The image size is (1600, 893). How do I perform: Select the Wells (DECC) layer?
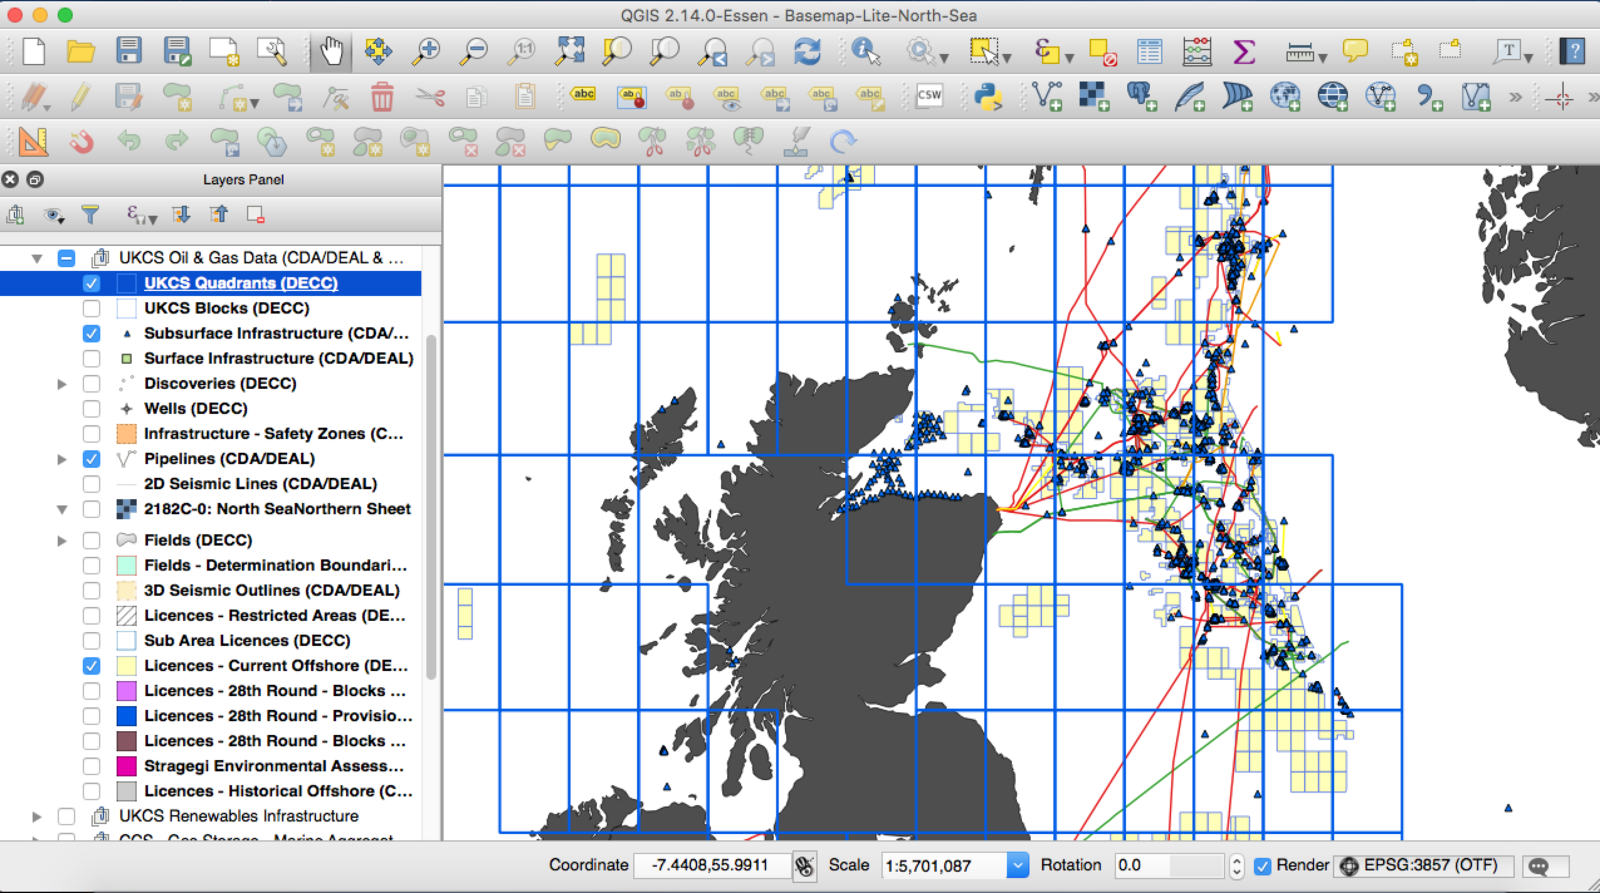click(195, 408)
